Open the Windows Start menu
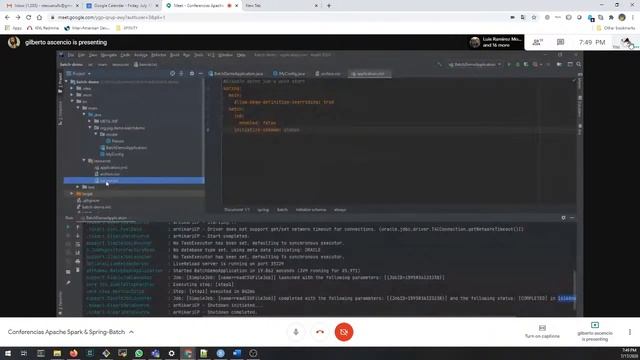Viewport: 640px width, 360px height. (x=8, y=353)
